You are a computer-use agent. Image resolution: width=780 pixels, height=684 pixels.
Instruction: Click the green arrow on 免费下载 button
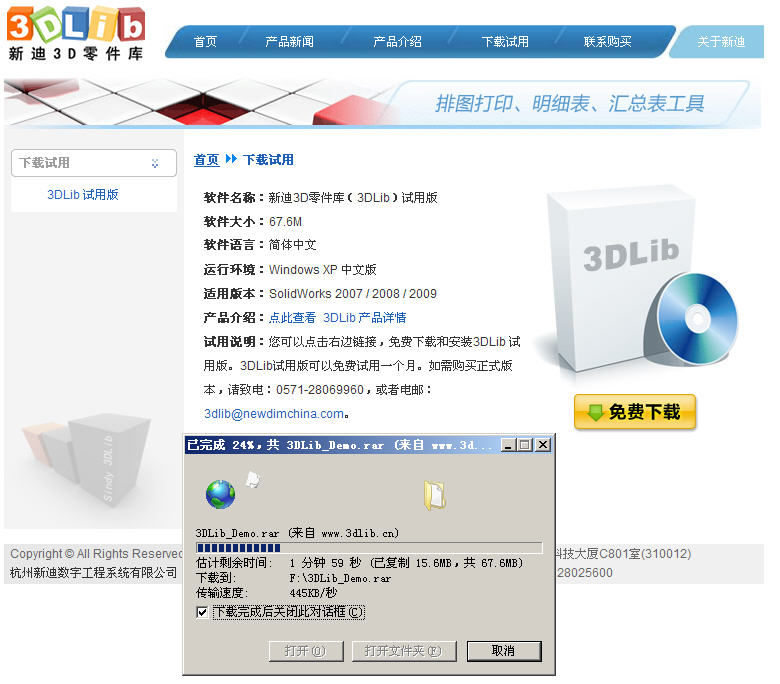(594, 412)
